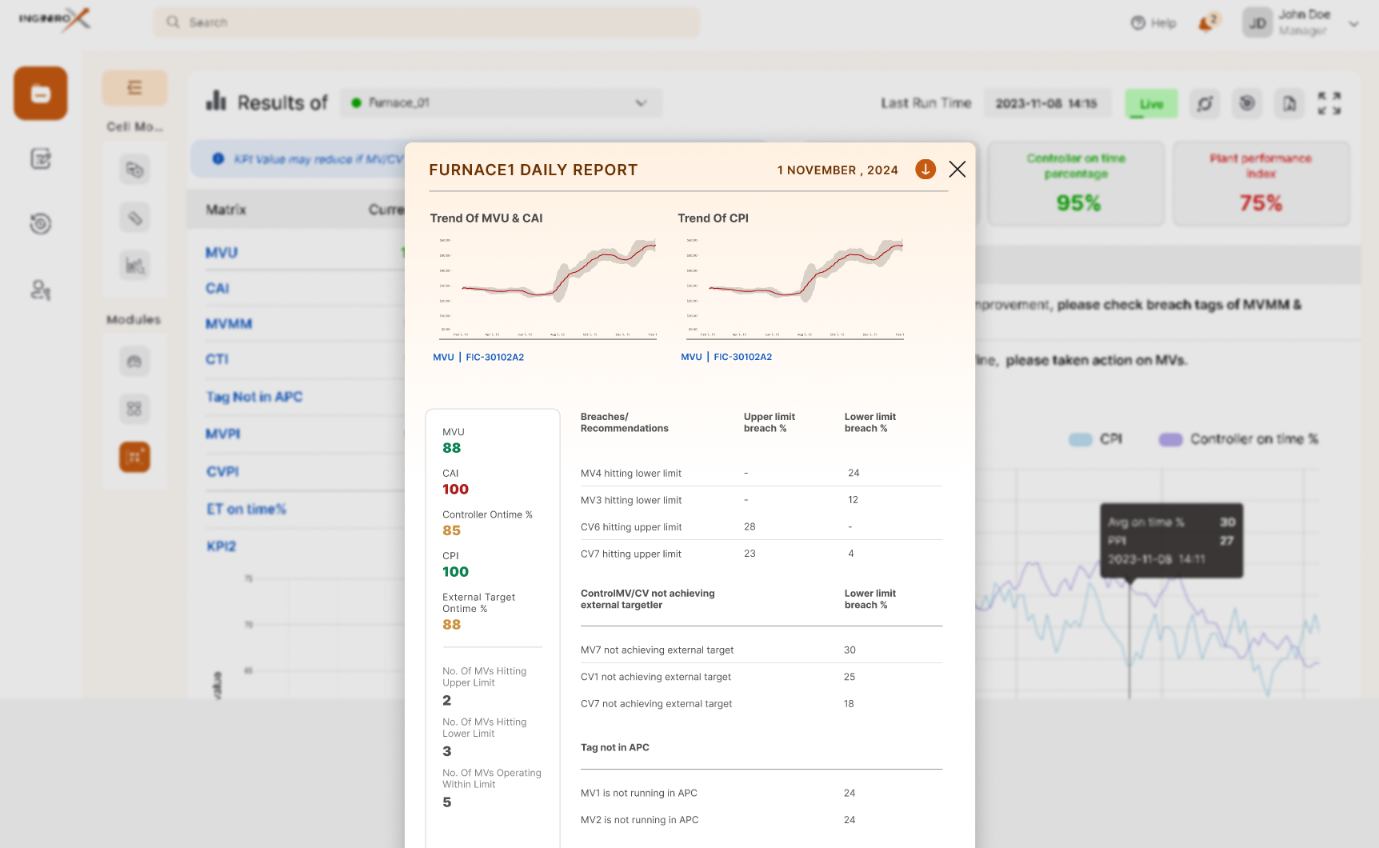Image resolution: width=1379 pixels, height=848 pixels.
Task: Click the fullscreen expand icon
Action: pyautogui.click(x=1329, y=103)
